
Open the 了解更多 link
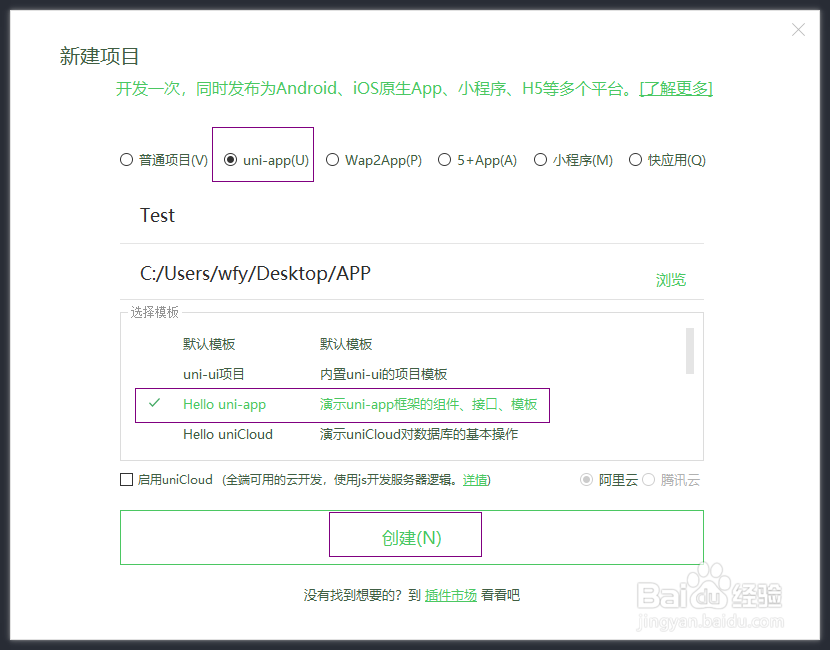tap(676, 88)
